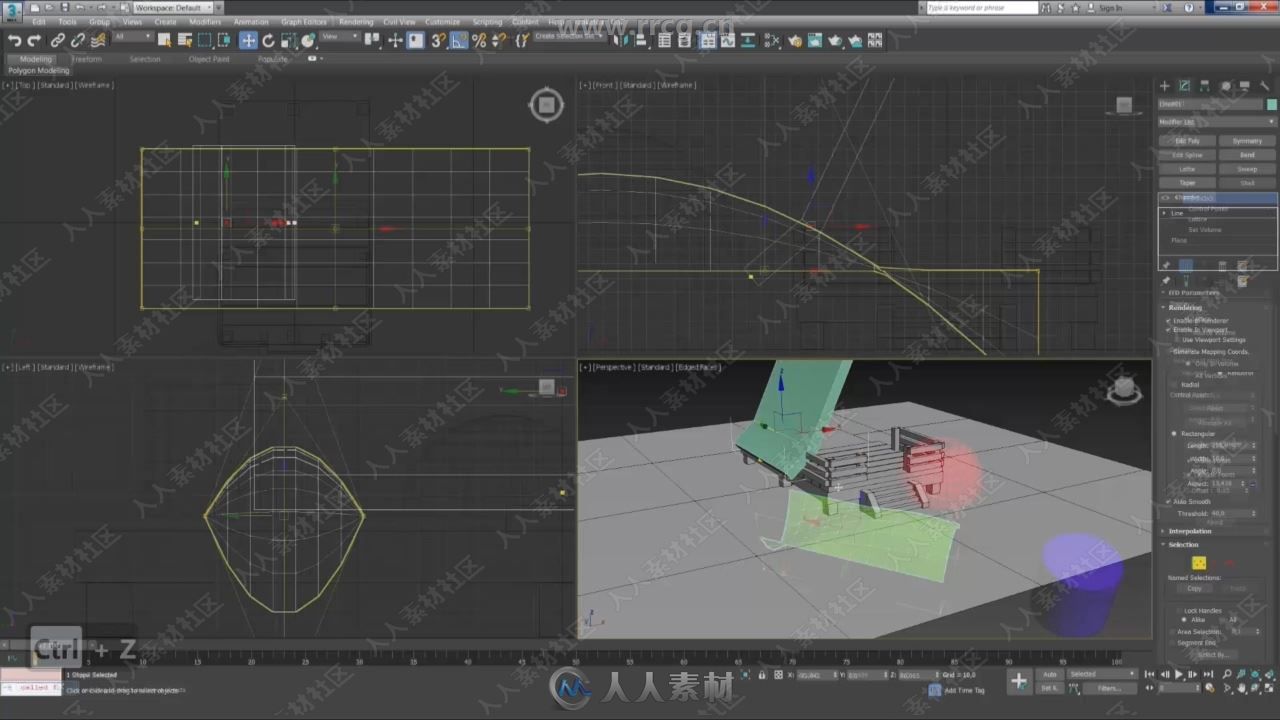The image size is (1280, 720).
Task: Open the Tools menu
Action: click(67, 21)
